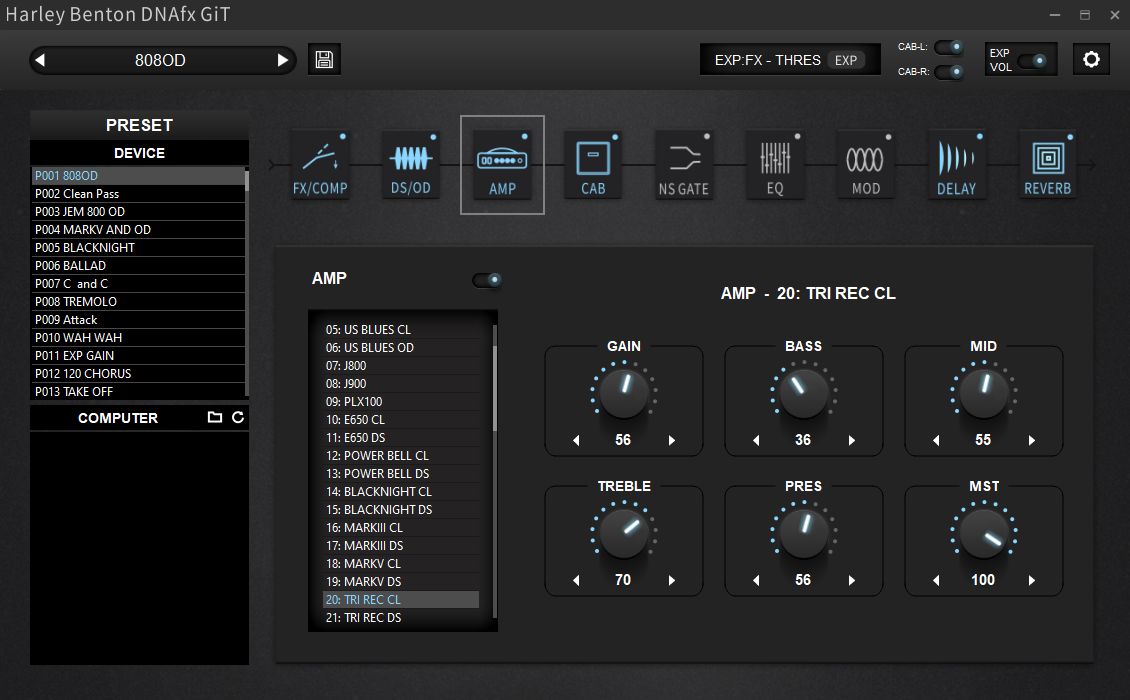Increase the MID value
1130x700 pixels.
pyautogui.click(x=1032, y=440)
